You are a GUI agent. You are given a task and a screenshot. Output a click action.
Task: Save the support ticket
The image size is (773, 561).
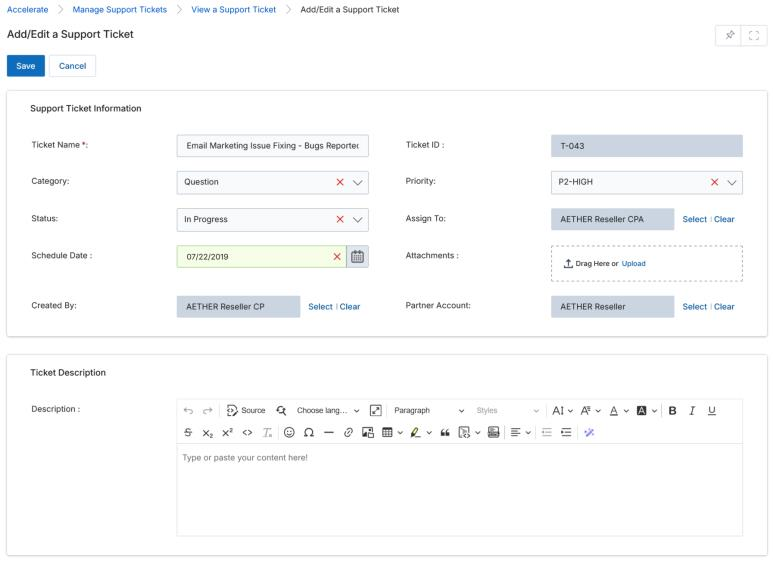pos(26,66)
